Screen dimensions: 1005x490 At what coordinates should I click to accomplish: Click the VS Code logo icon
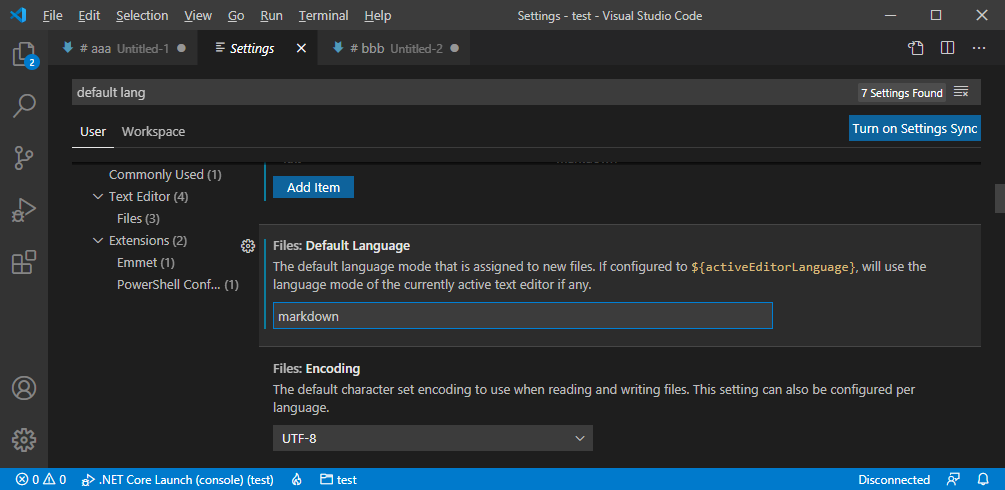[17, 15]
